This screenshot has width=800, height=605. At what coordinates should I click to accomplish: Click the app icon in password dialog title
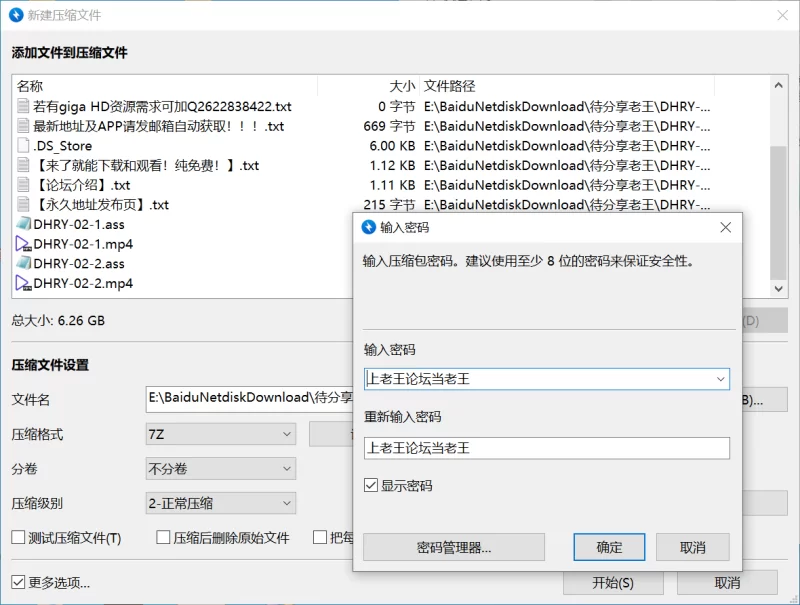pos(369,227)
